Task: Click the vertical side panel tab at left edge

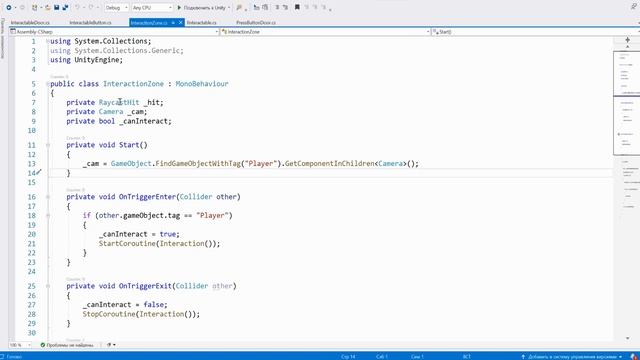Action: [x=2, y=39]
